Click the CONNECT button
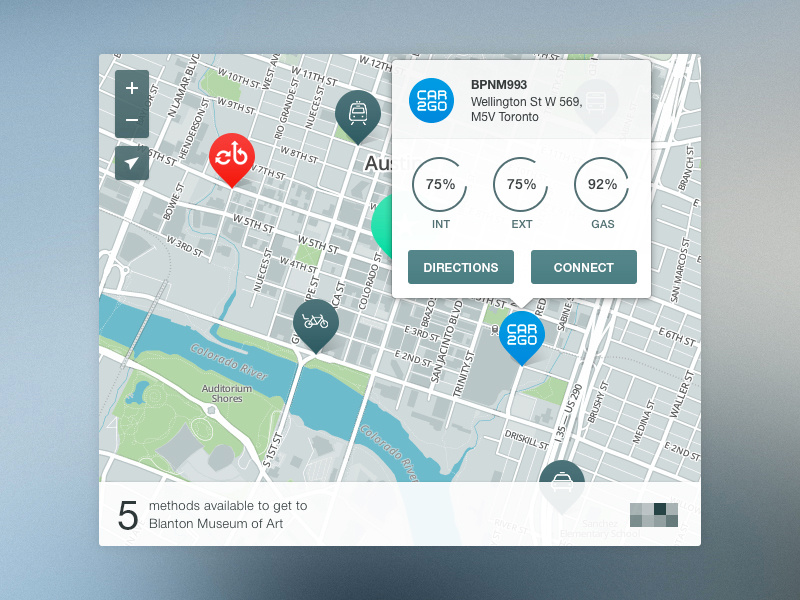 click(584, 267)
